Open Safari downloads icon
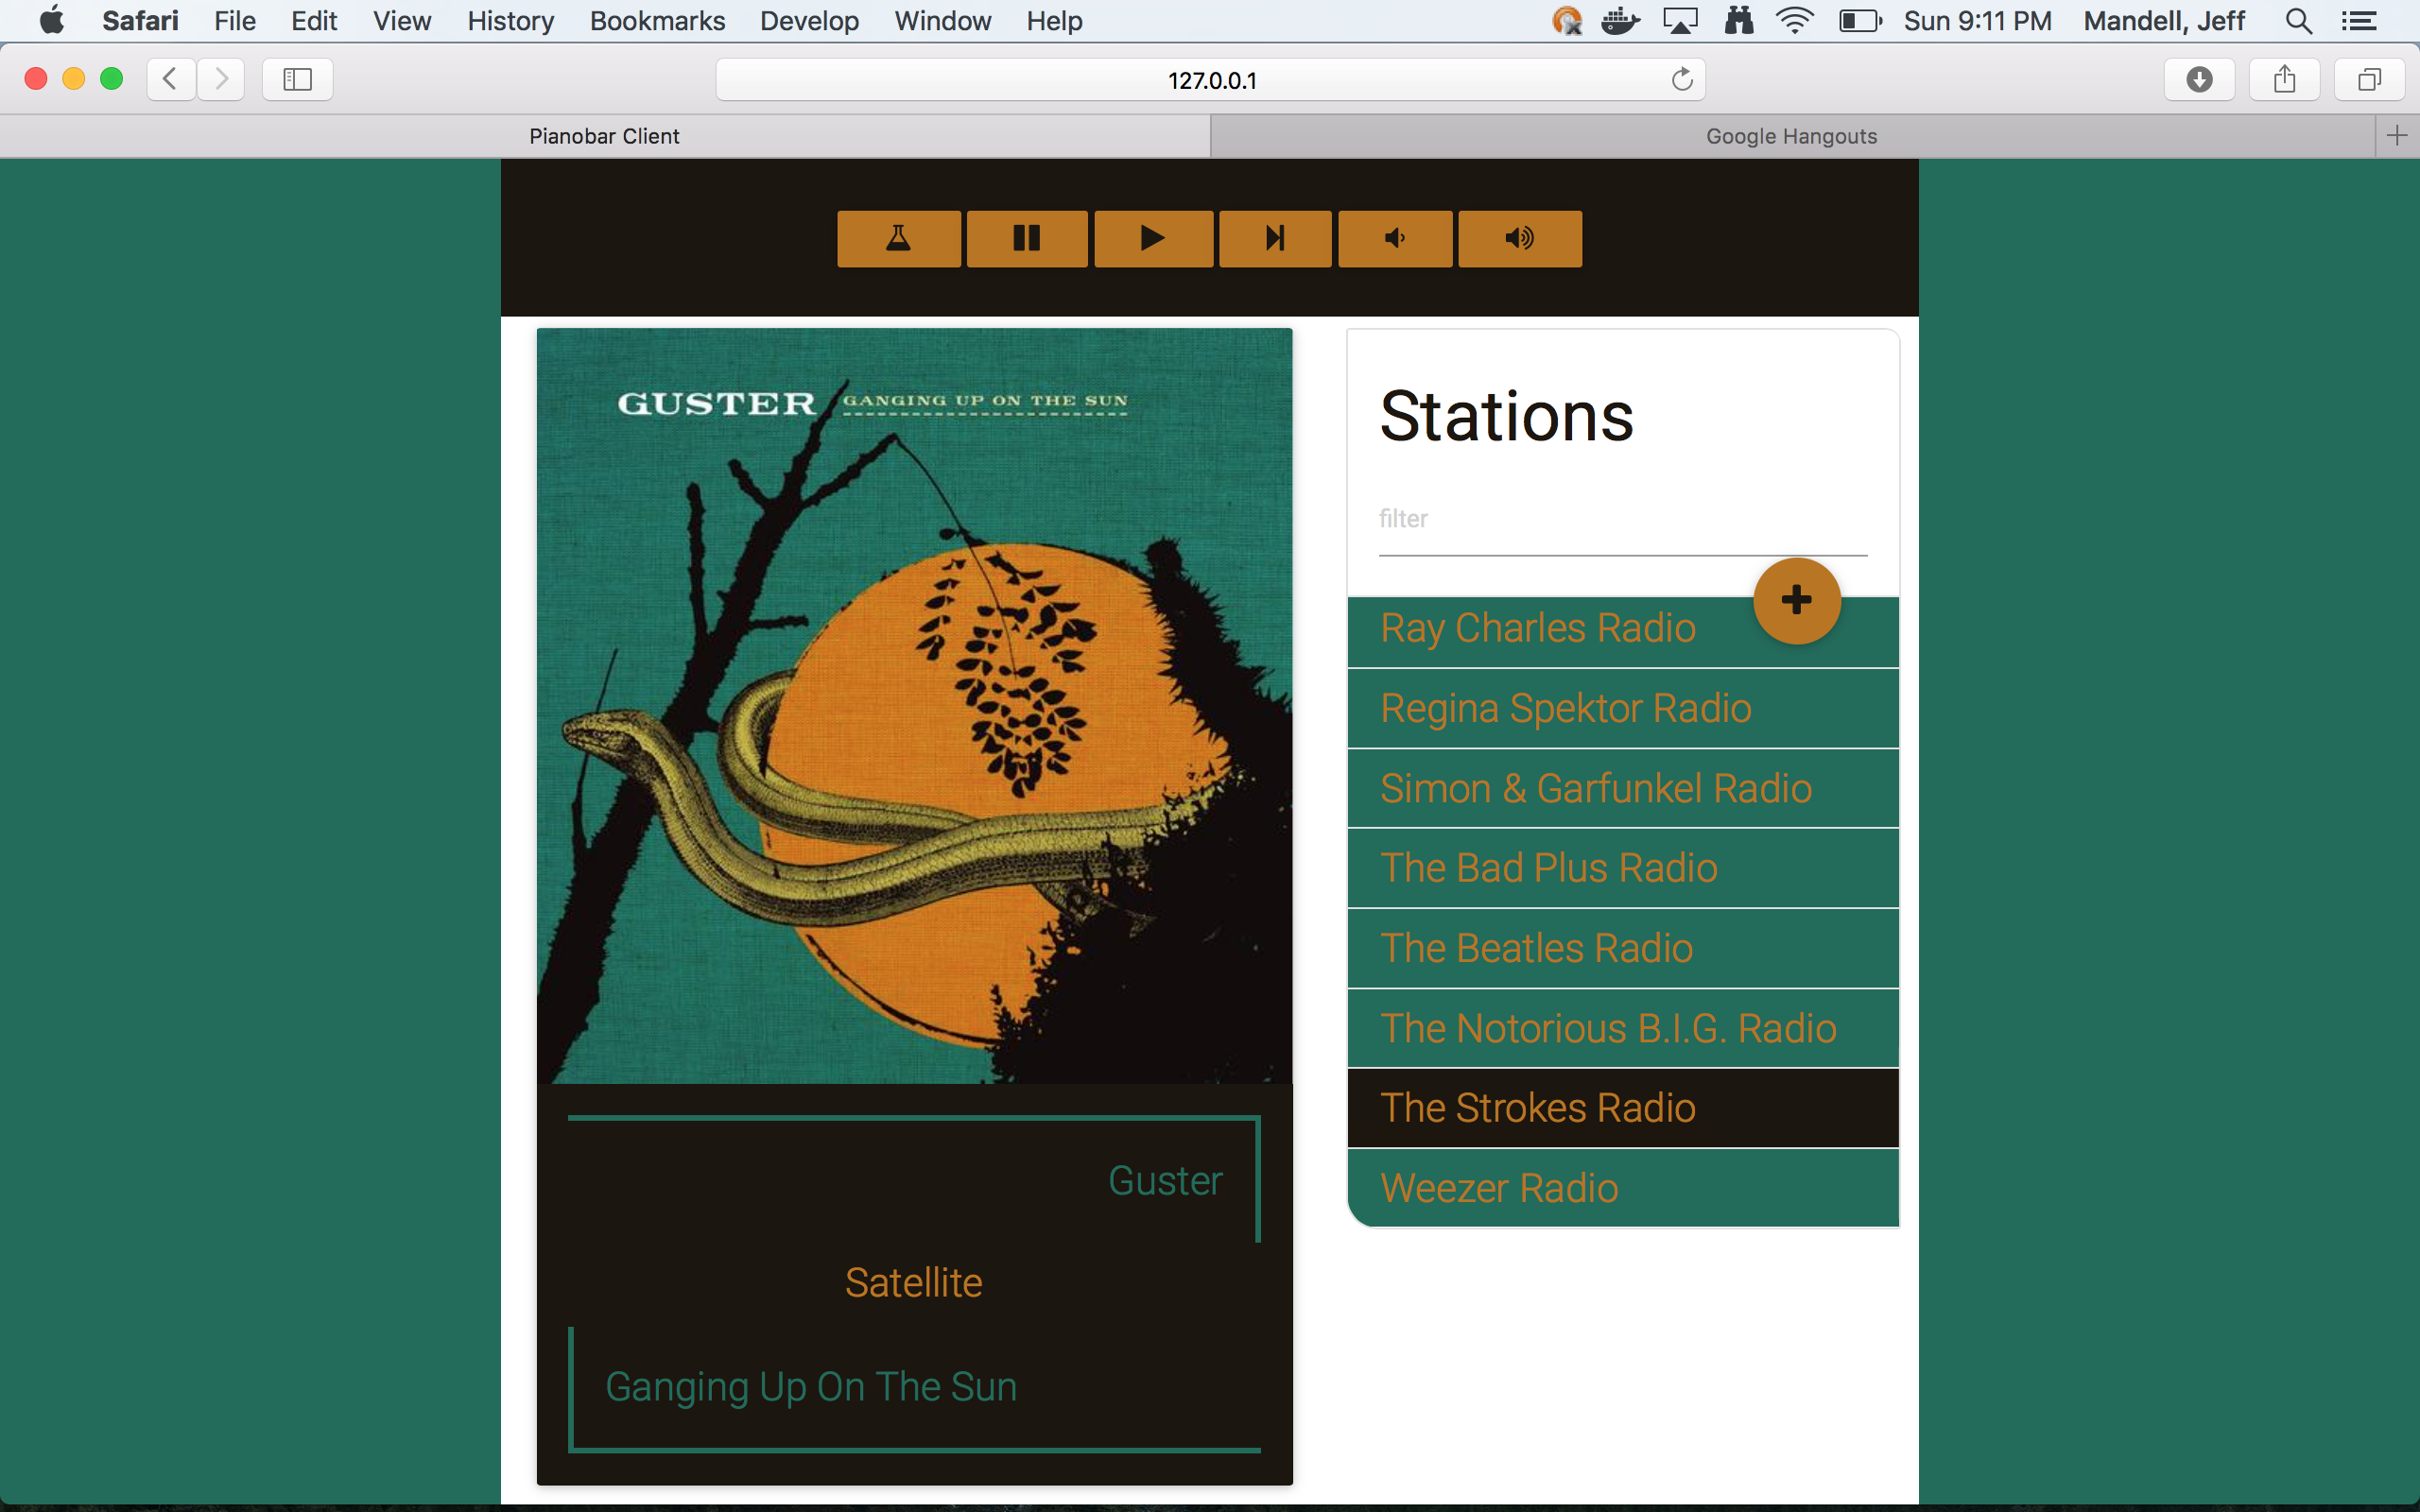Viewport: 2420px width, 1512px height. pyautogui.click(x=2199, y=80)
